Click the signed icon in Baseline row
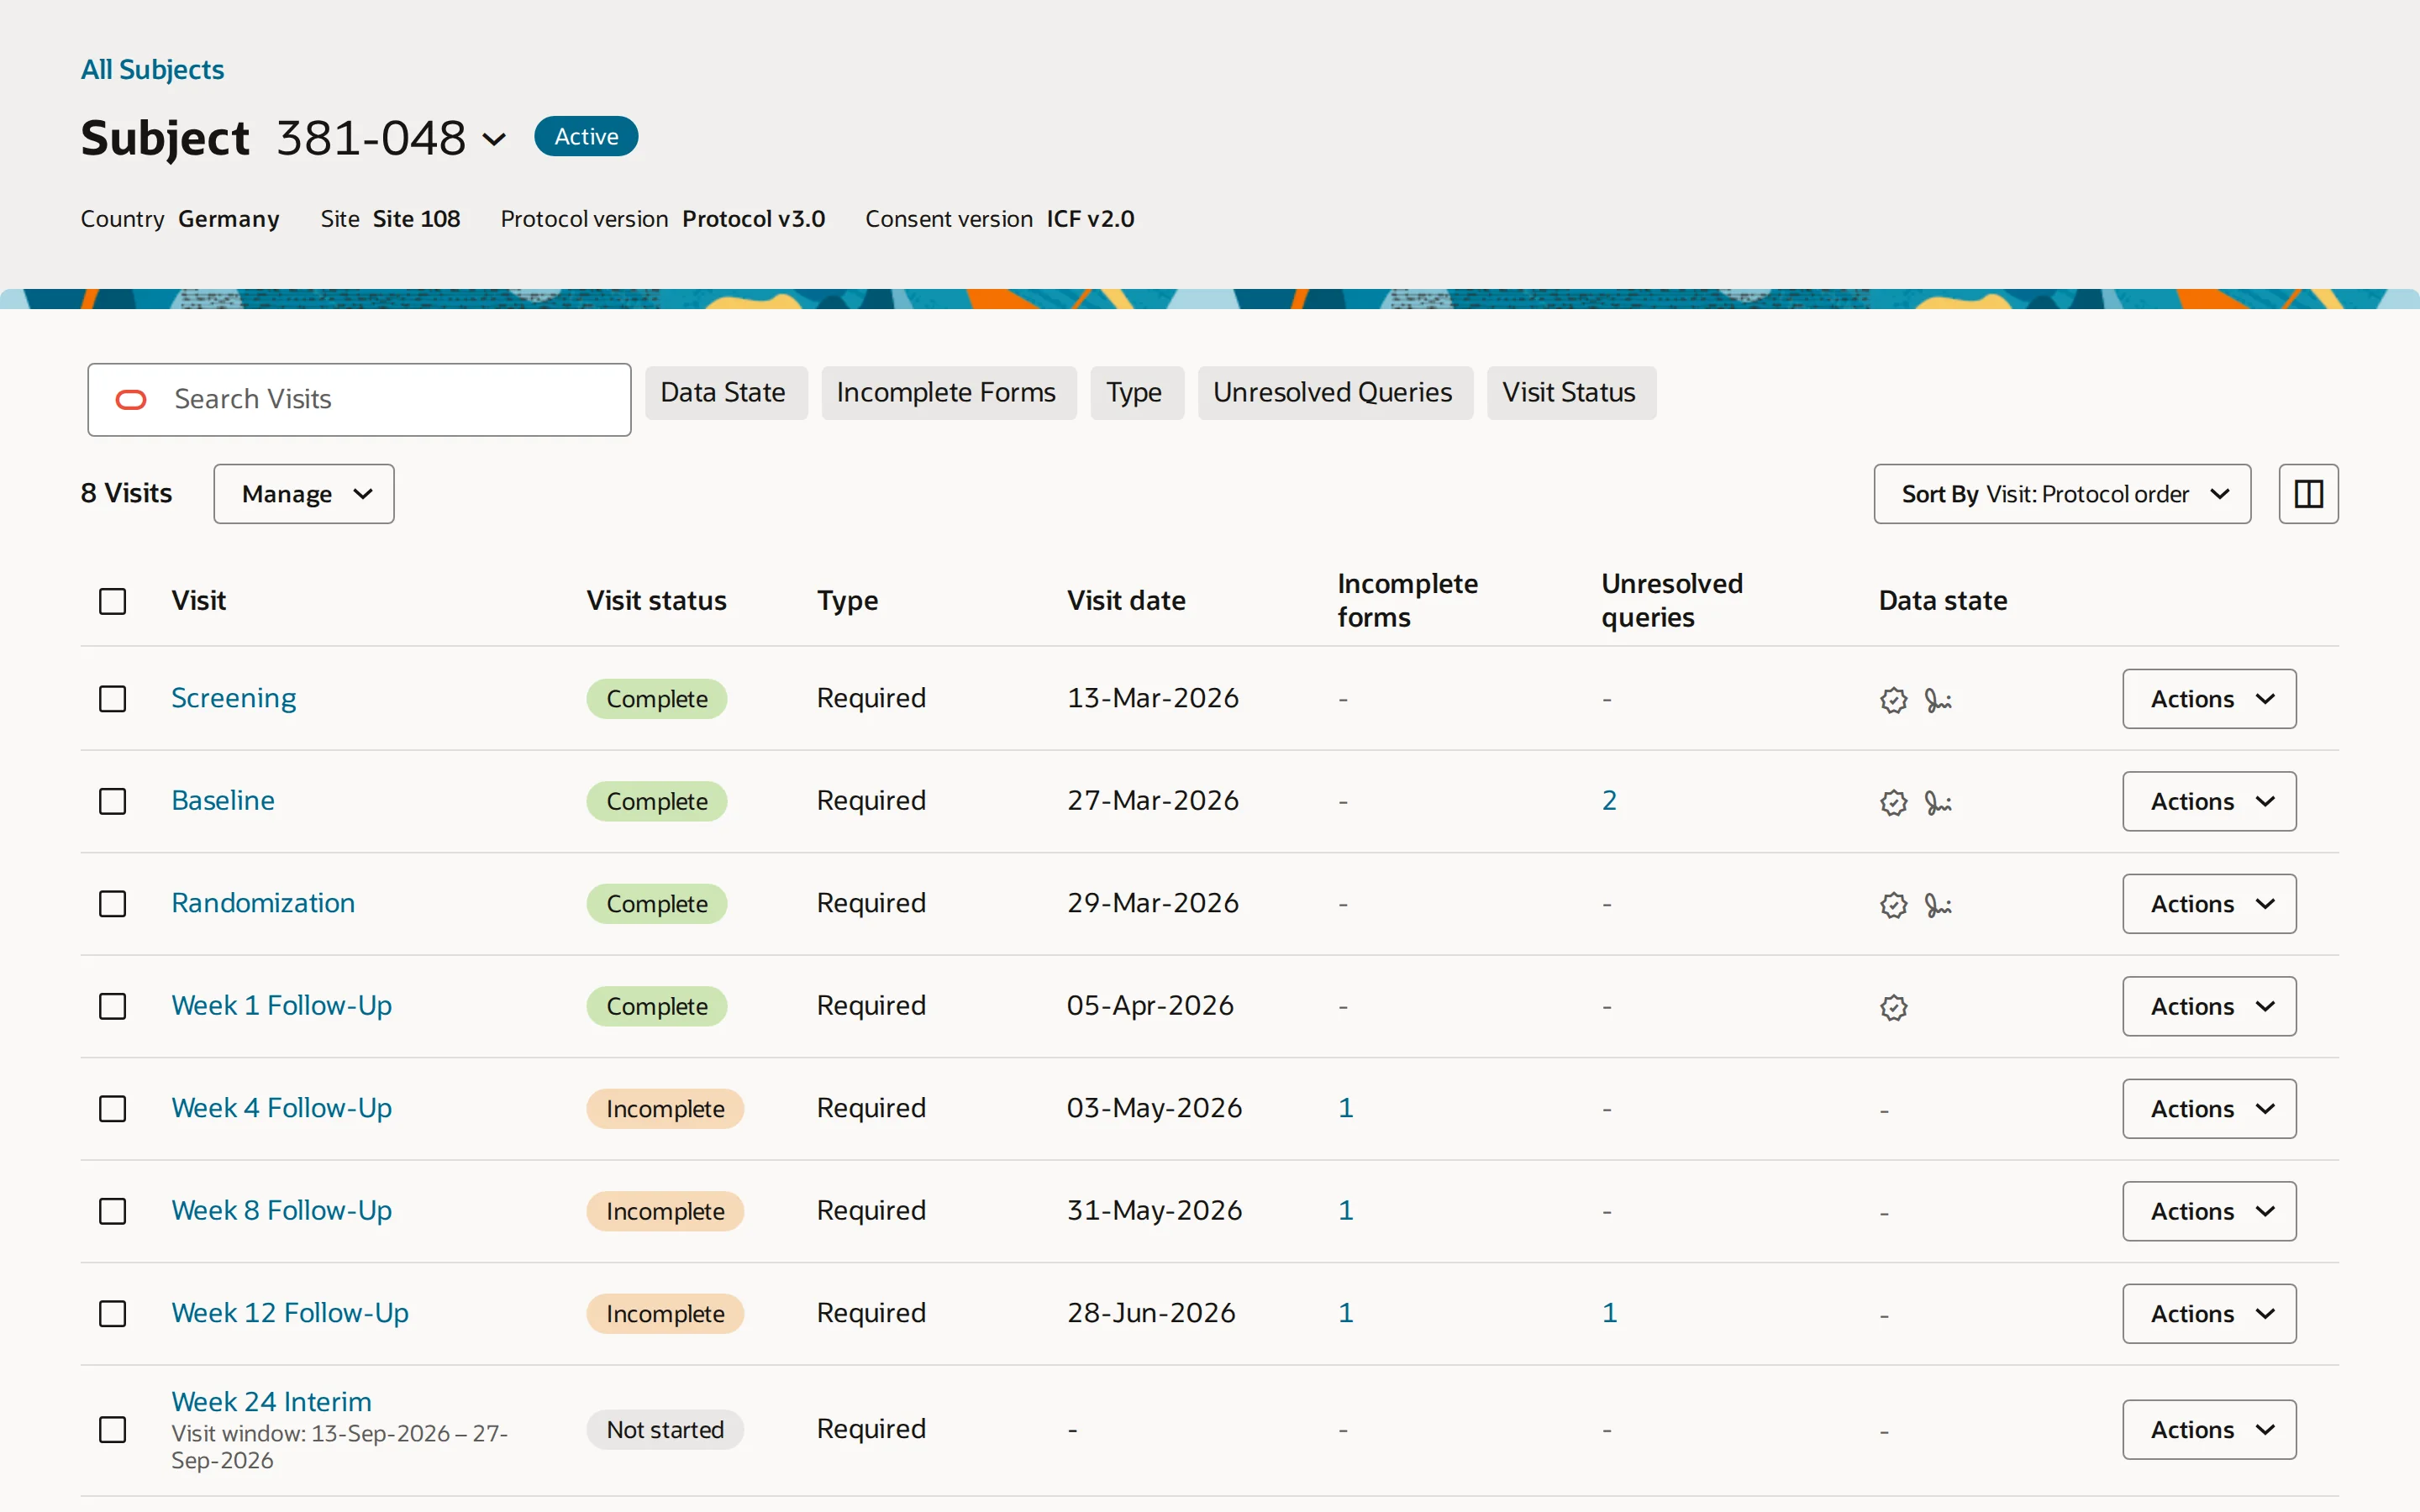The width and height of the screenshot is (2420, 1512). (x=1938, y=802)
